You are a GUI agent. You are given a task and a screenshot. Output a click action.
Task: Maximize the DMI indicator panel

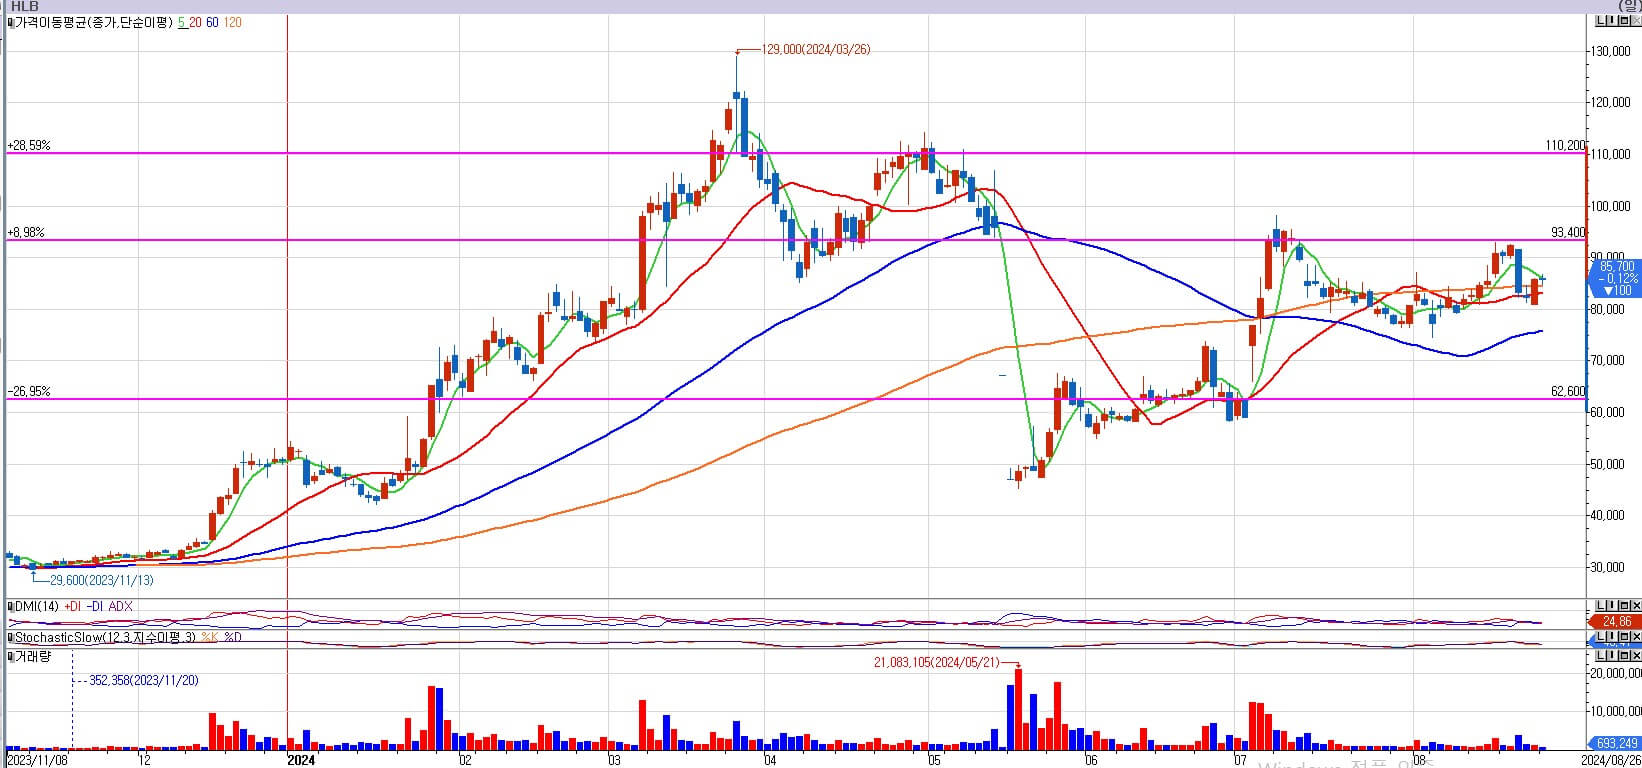(1624, 606)
